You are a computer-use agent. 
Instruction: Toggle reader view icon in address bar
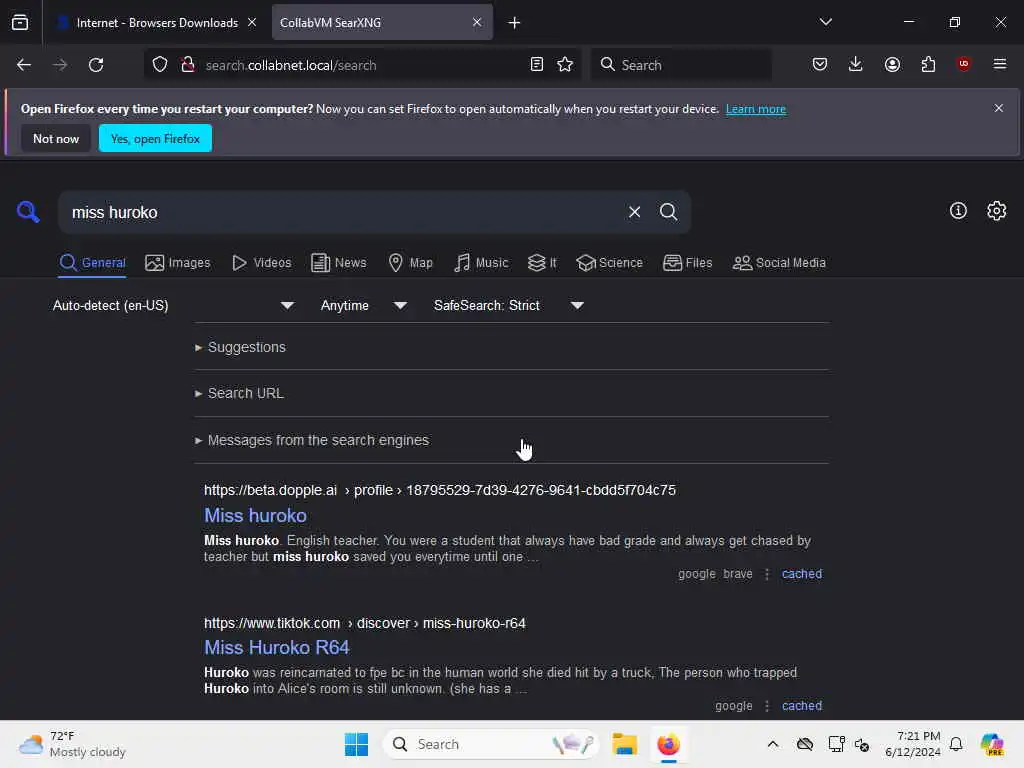click(537, 65)
